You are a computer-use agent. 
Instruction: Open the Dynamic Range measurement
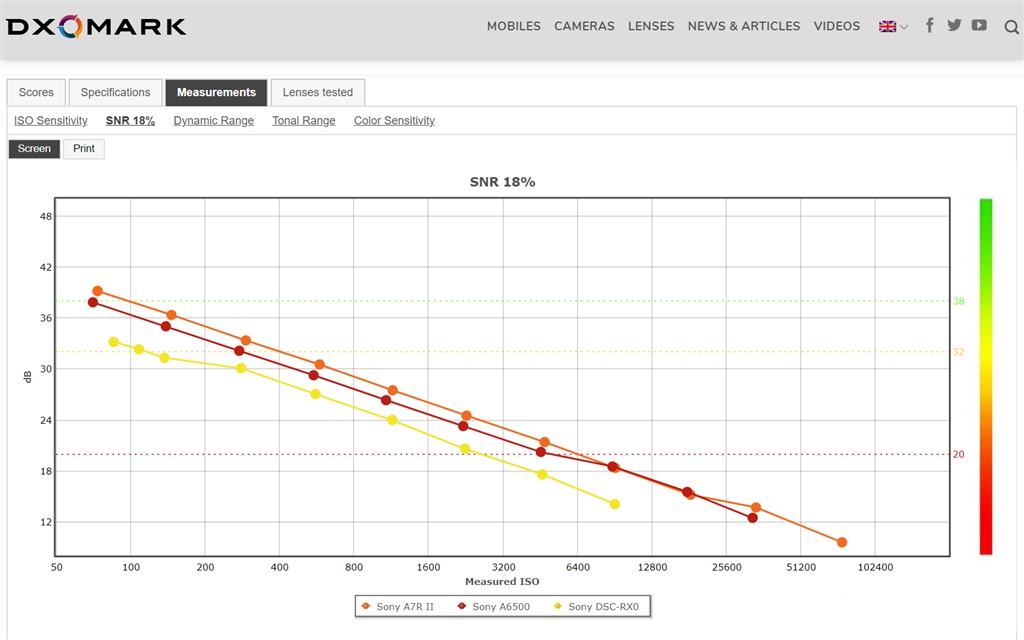[214, 120]
